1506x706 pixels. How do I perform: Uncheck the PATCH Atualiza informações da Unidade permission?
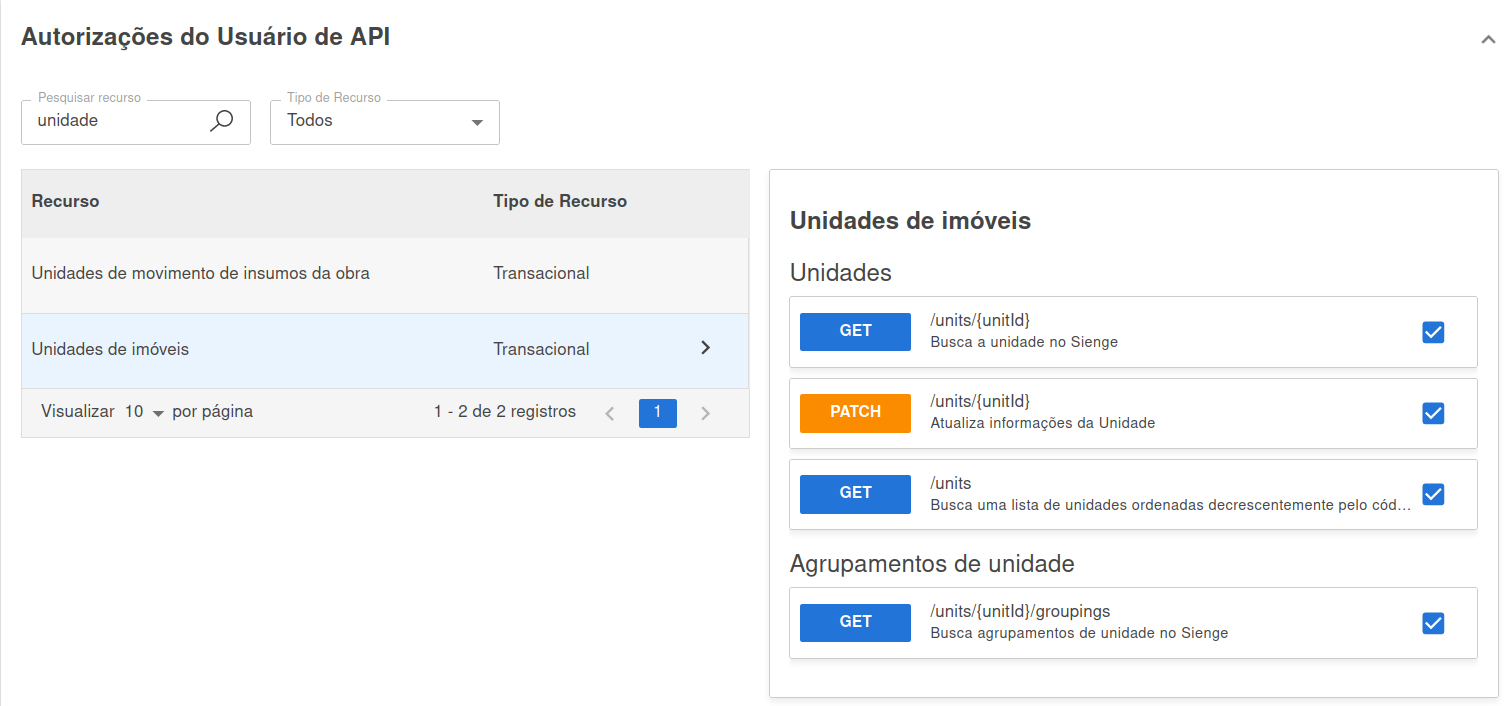(x=1433, y=412)
